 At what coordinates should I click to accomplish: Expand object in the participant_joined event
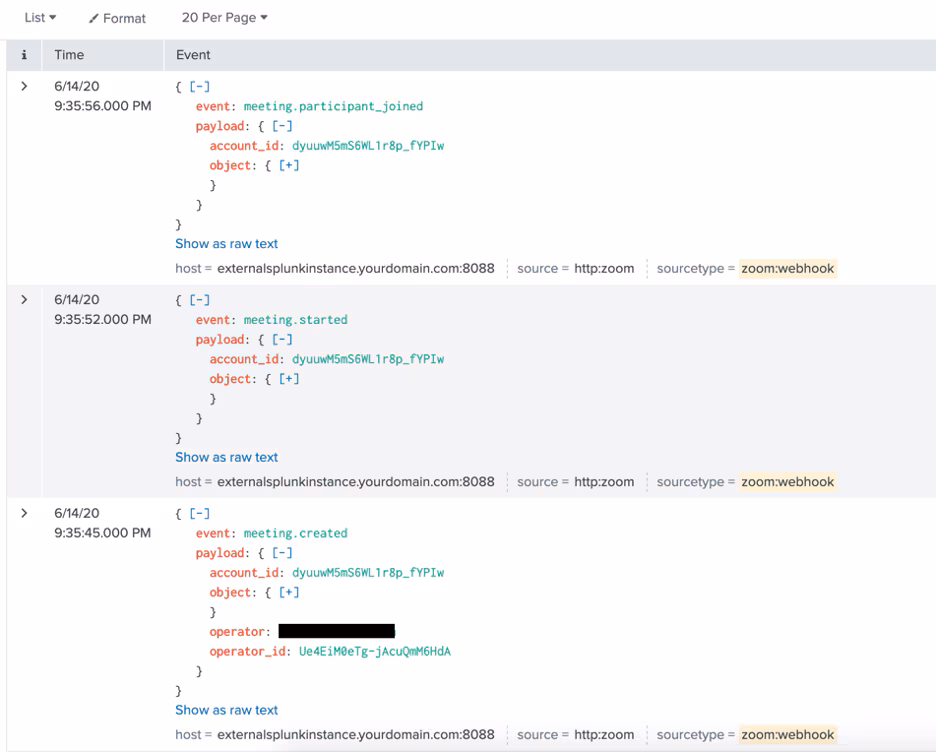[289, 165]
